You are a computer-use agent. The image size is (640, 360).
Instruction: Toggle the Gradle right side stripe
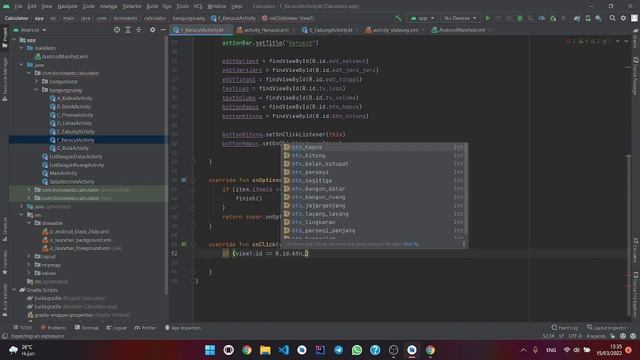point(636,38)
